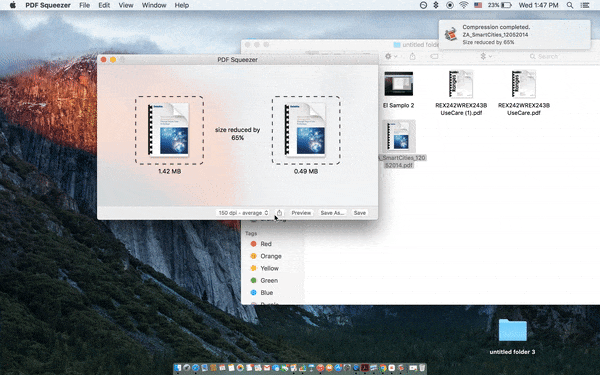The height and width of the screenshot is (375, 600).
Task: Open Adobe Acrobat from the Dock
Action: [365, 368]
